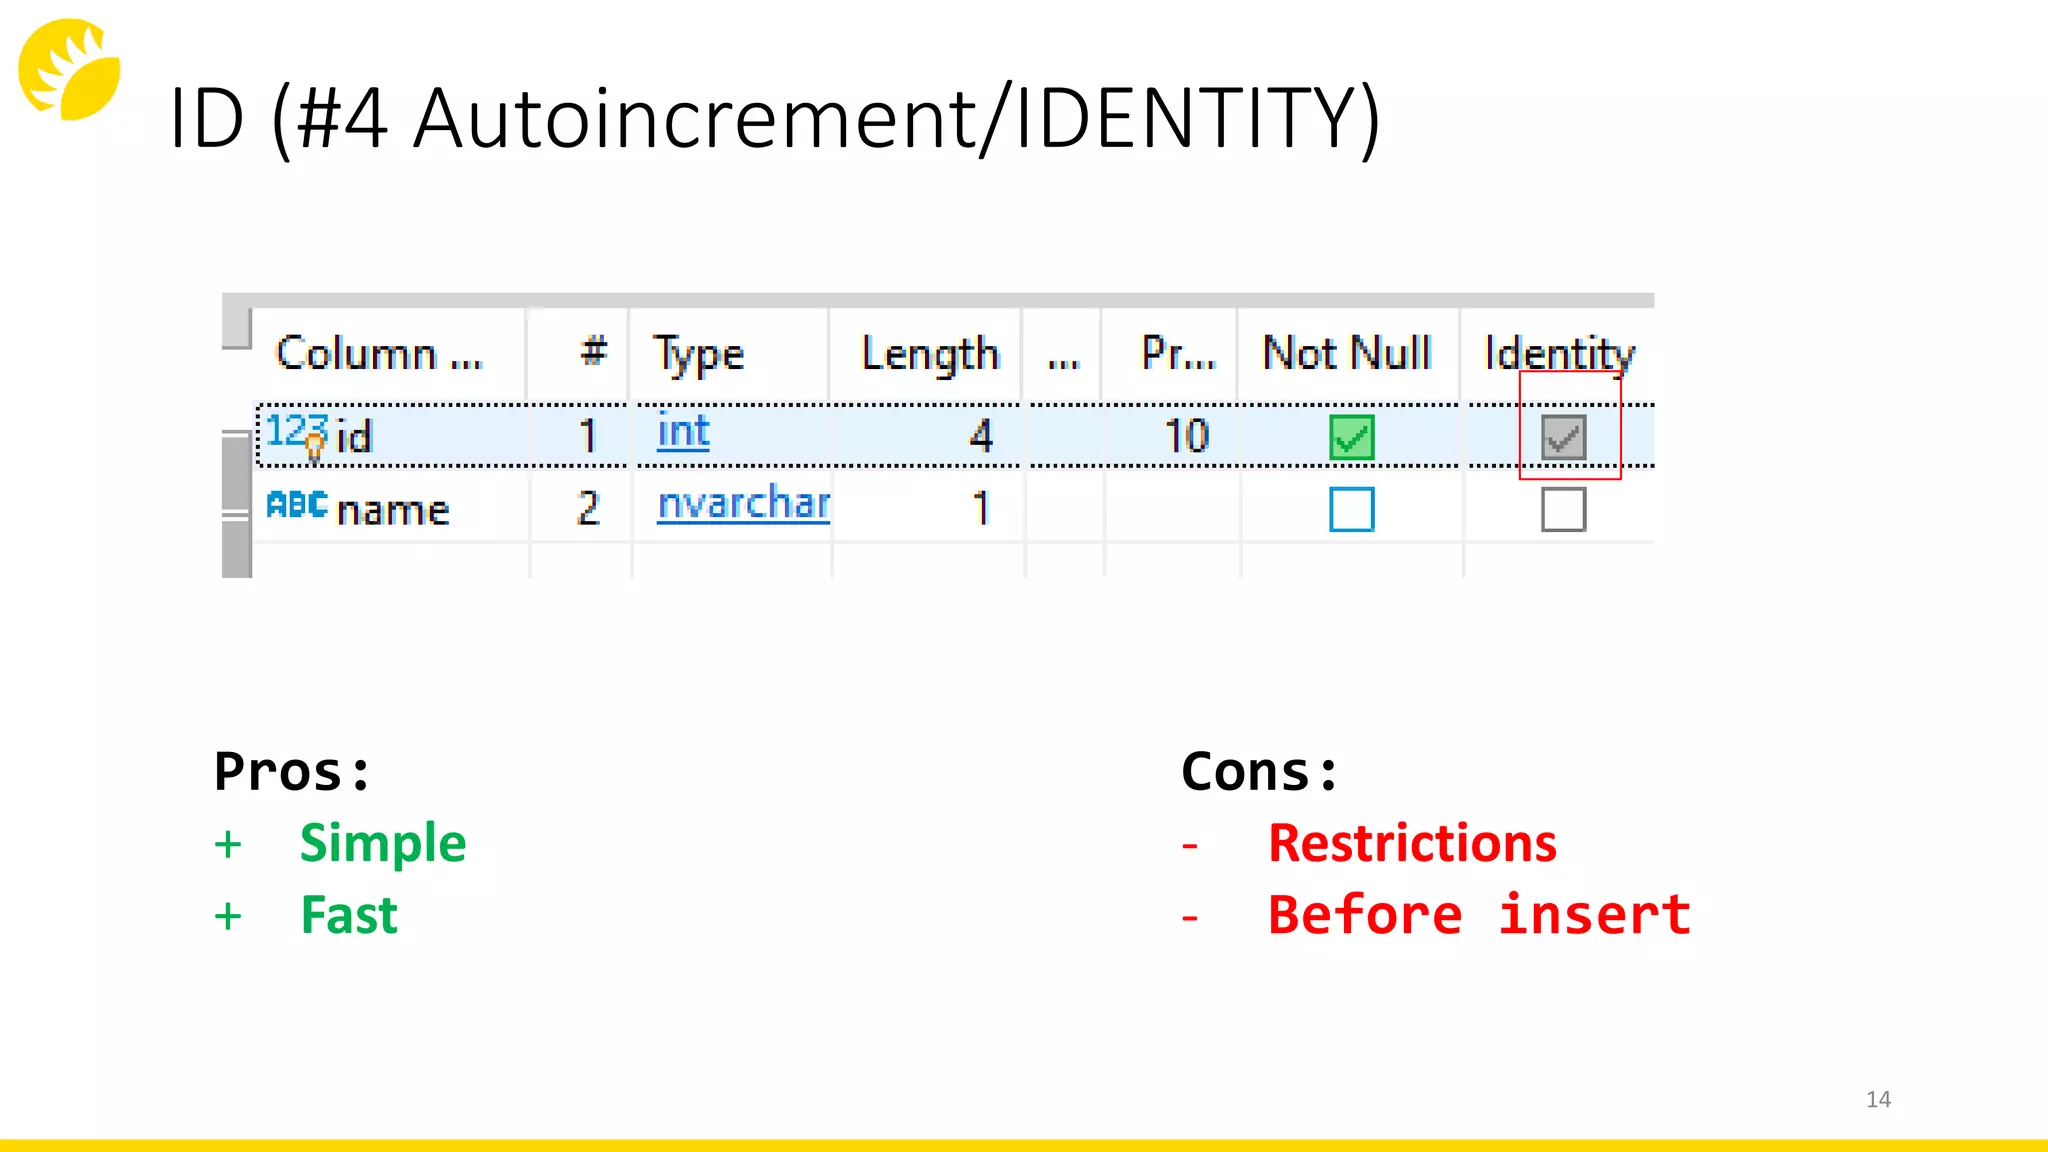
Task: Select the numeric 123 icon of id column
Action: [297, 435]
